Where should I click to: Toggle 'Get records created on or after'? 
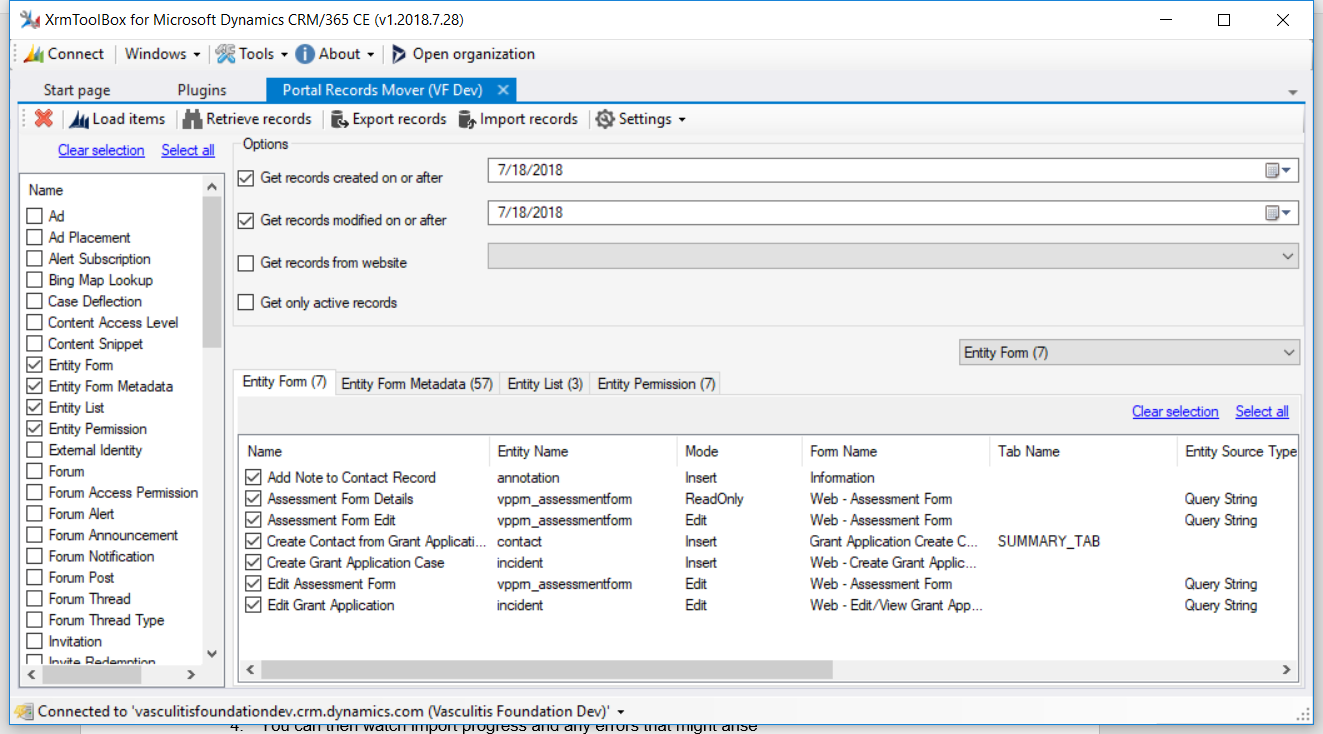tap(246, 178)
